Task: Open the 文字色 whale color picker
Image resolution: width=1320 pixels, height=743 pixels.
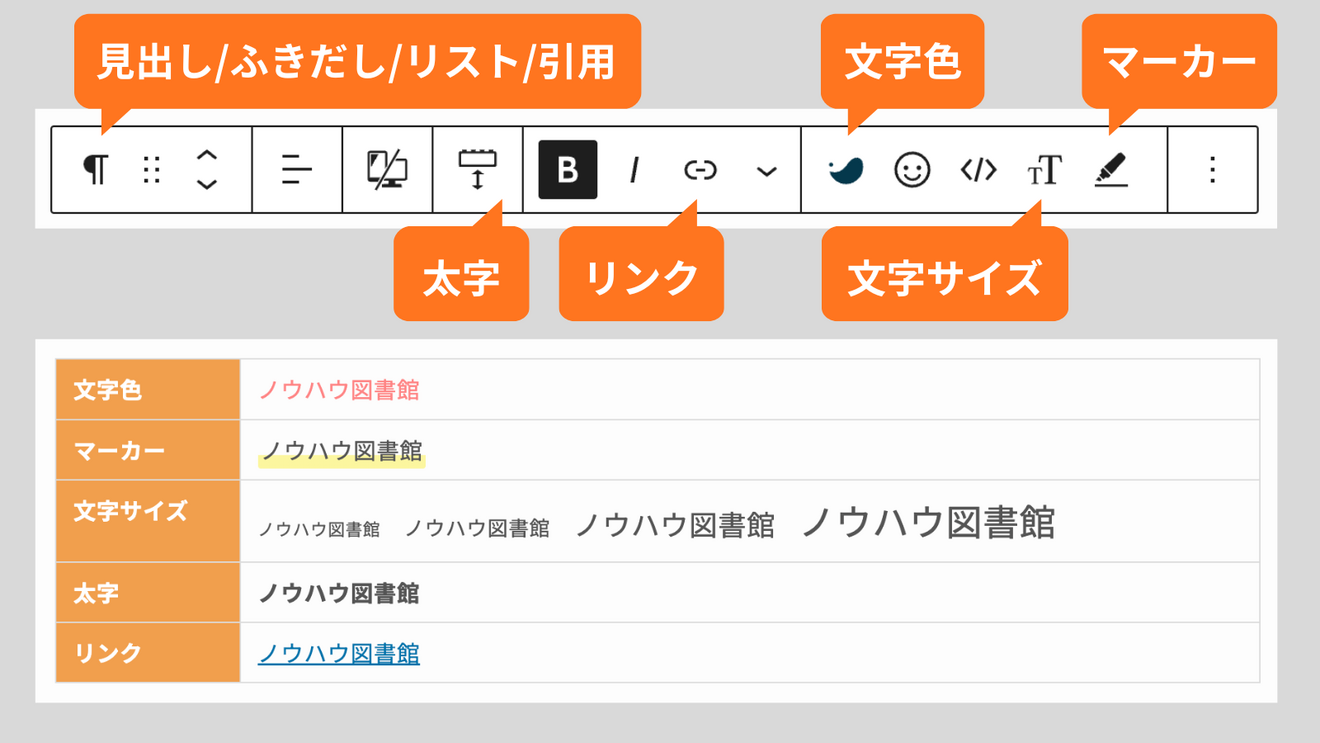Action: pyautogui.click(x=845, y=170)
